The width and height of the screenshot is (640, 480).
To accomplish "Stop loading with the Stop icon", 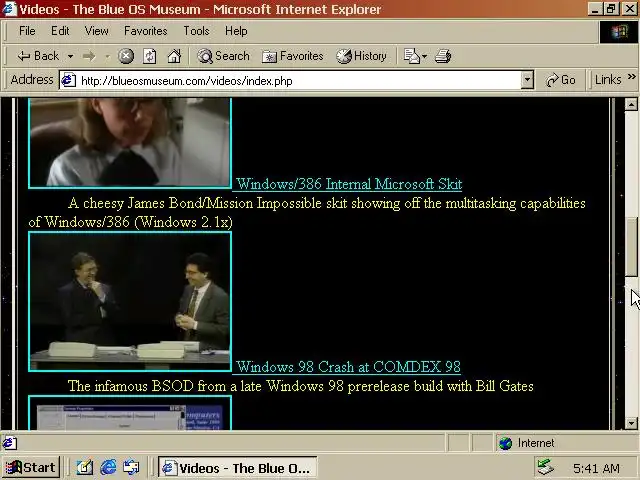I will click(x=126, y=56).
